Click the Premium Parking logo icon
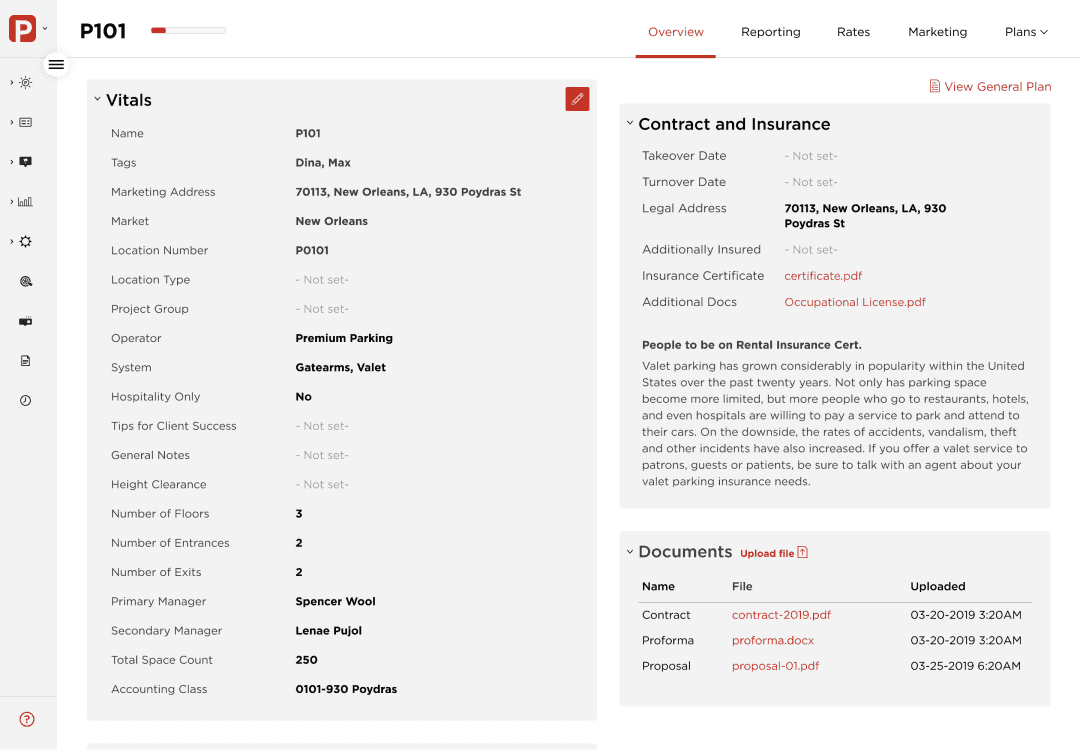The image size is (1081, 750). [22, 29]
